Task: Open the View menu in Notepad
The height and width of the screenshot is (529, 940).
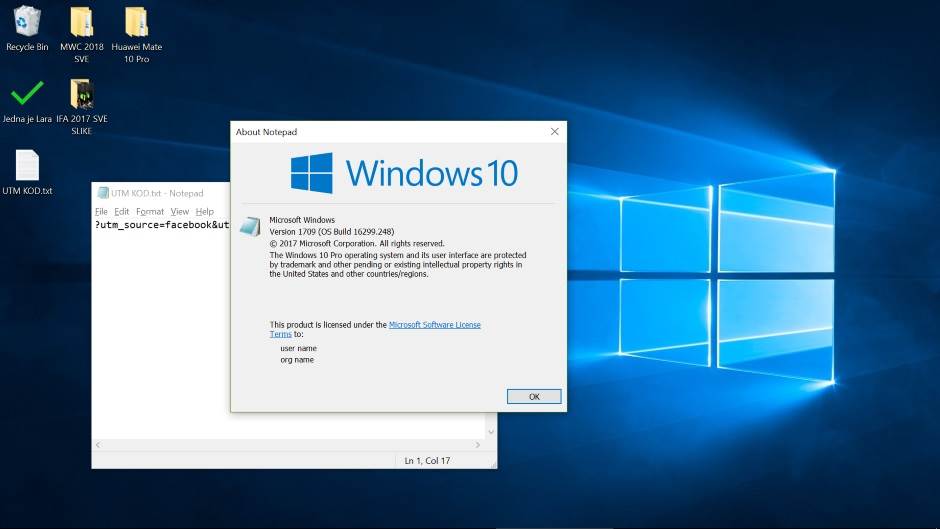Action: coord(179,212)
